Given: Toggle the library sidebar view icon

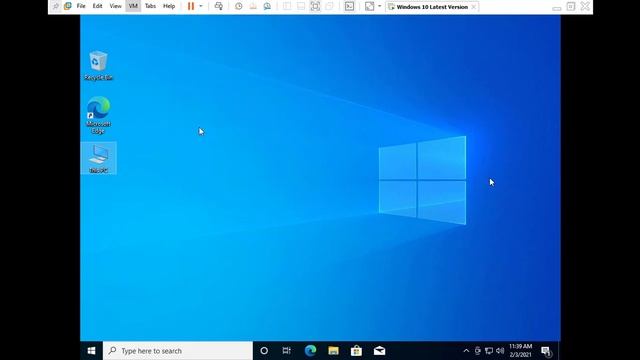Looking at the screenshot, I should [287, 6].
